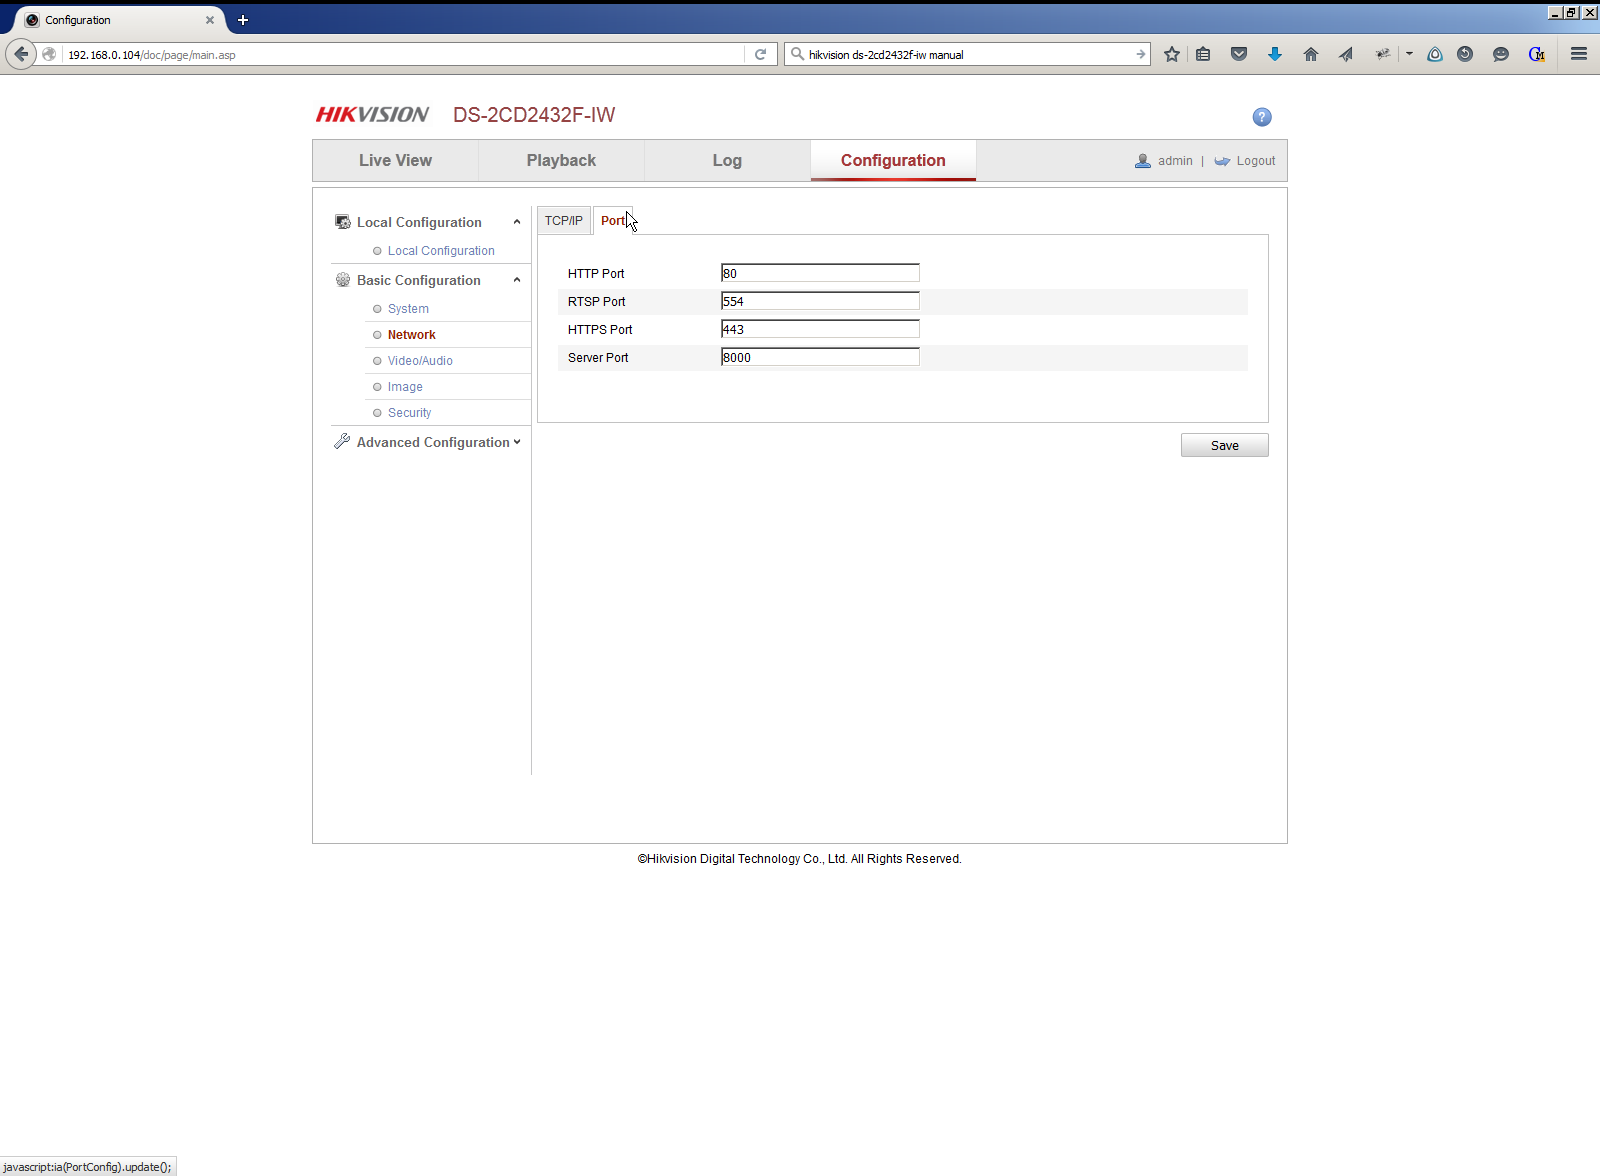Open System under Basic Configuration
Image resolution: width=1600 pixels, height=1176 pixels.
click(408, 309)
